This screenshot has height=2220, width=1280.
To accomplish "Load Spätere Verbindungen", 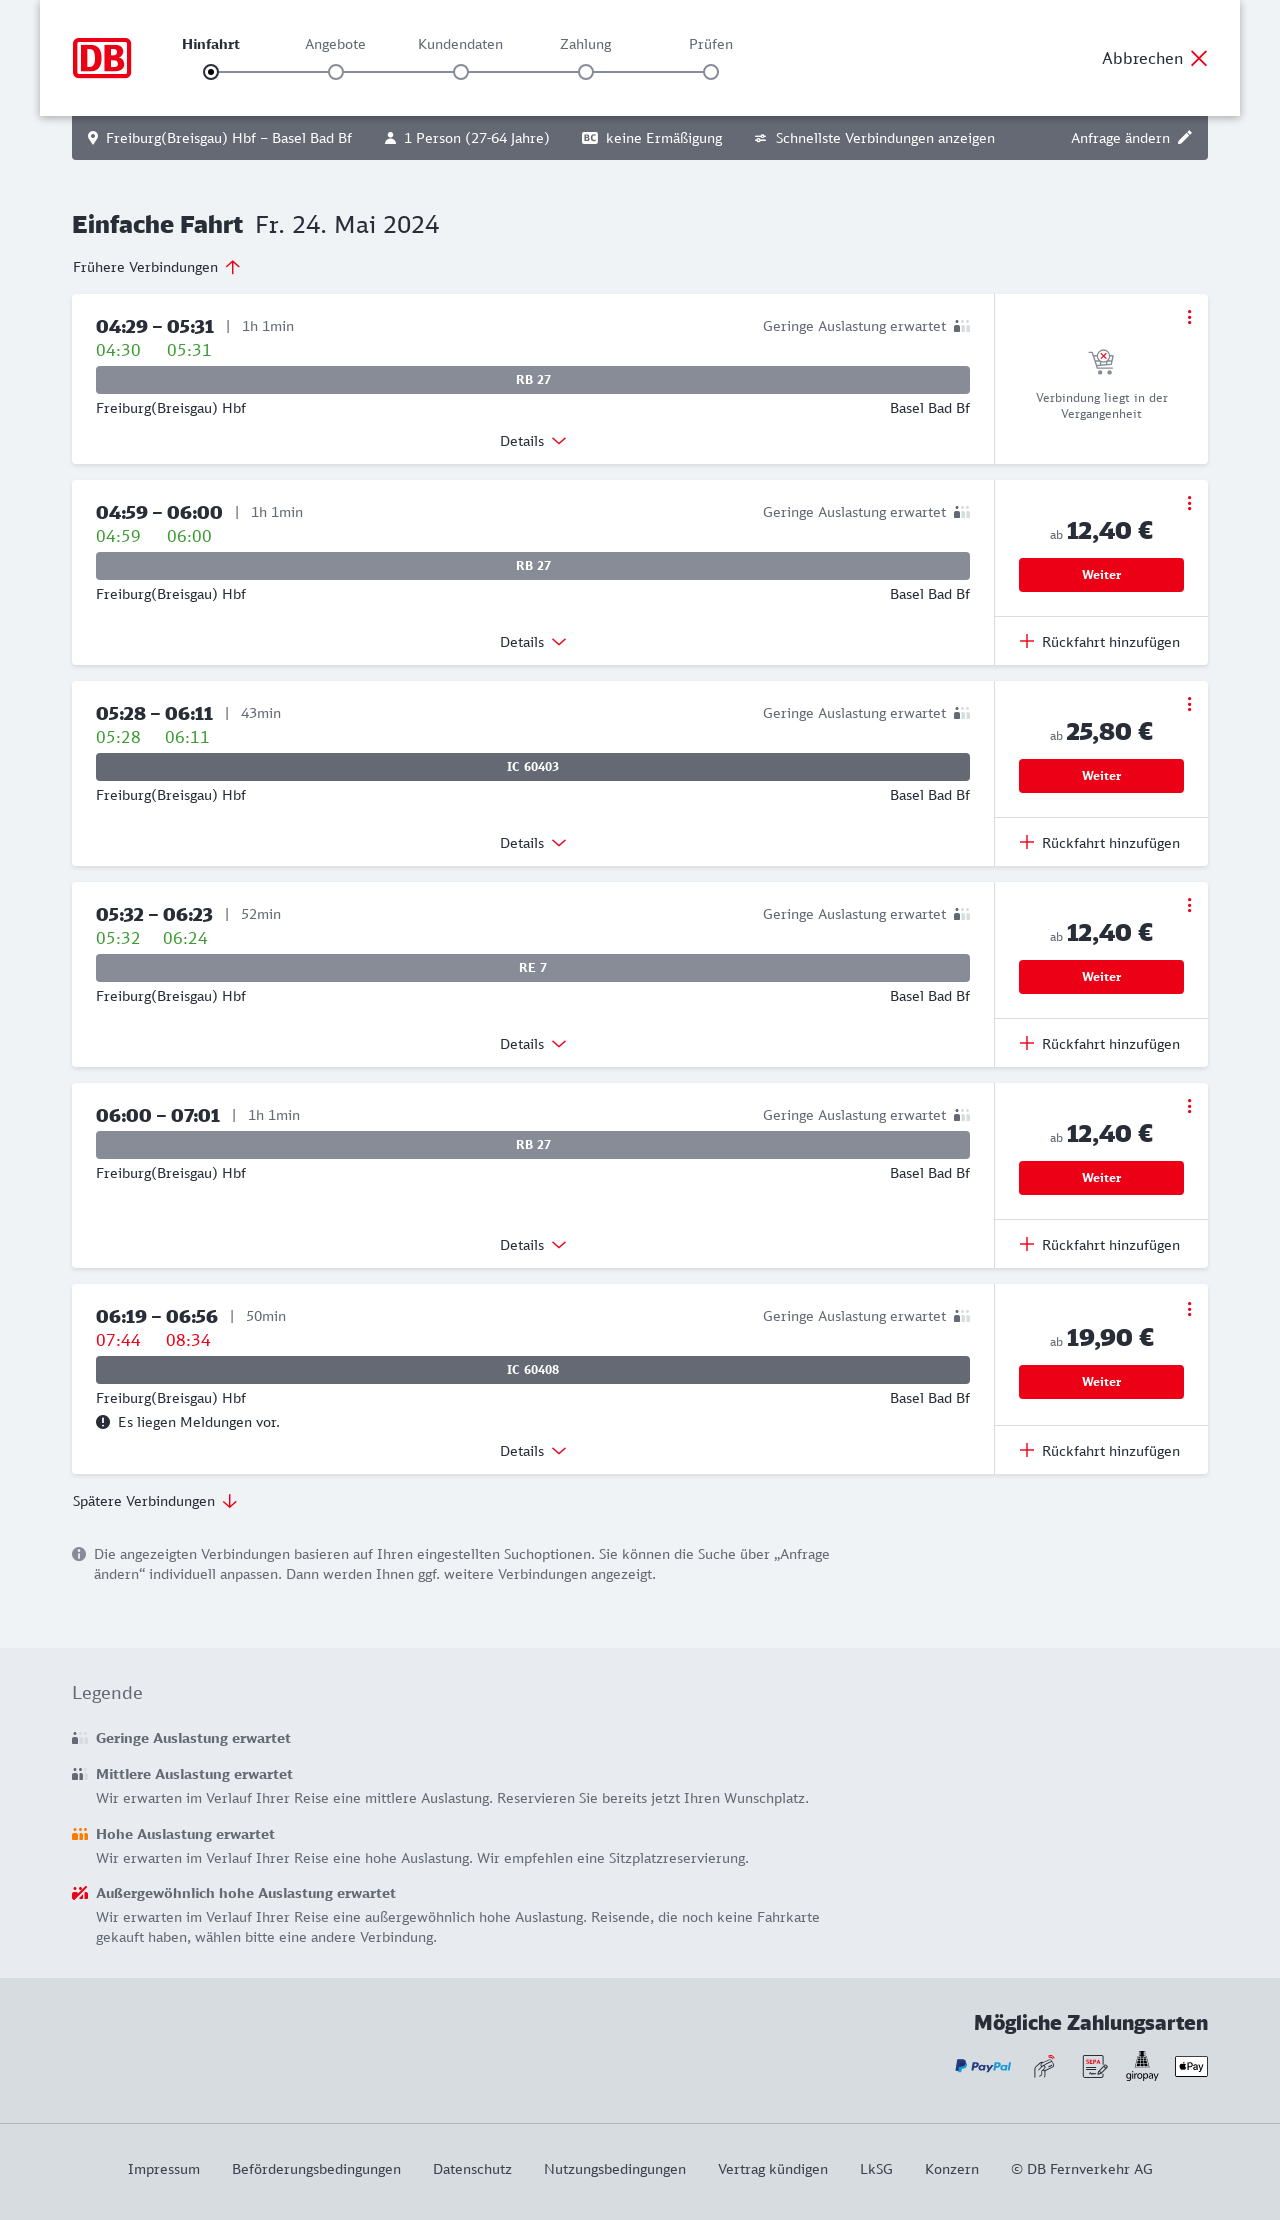I will tap(155, 1501).
